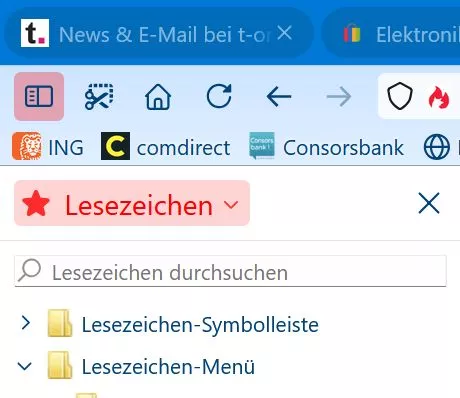Click the Lesezeichen durchsuchen search field

tap(230, 271)
